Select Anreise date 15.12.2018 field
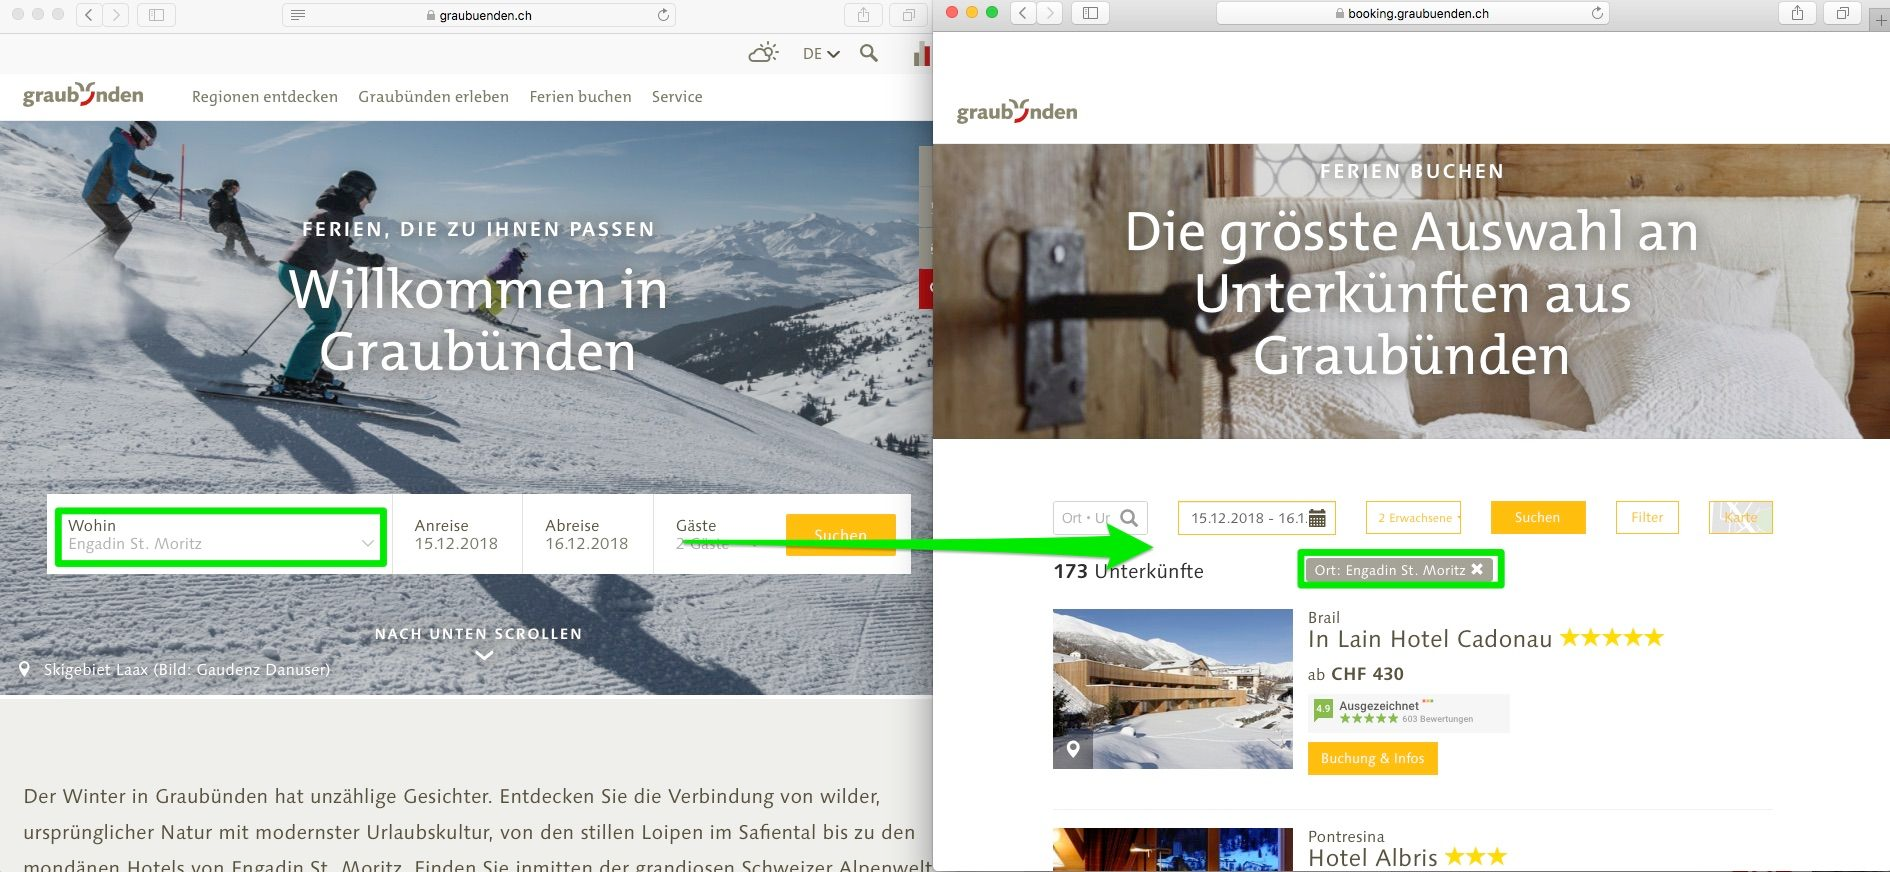 click(x=457, y=535)
